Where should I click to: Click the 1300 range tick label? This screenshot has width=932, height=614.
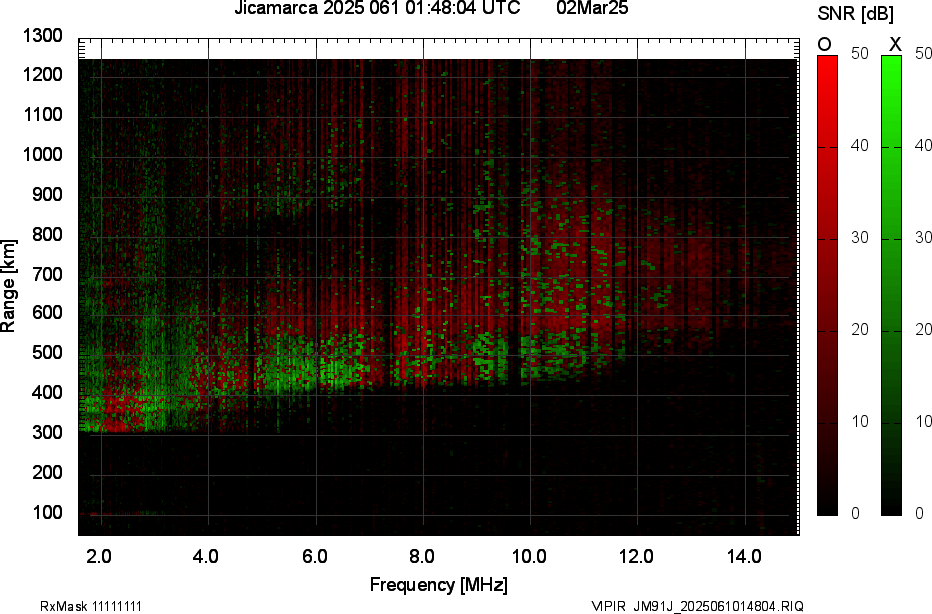(42, 36)
